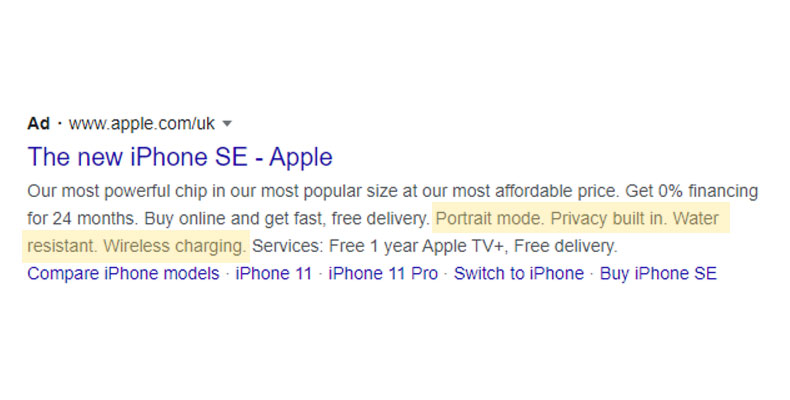Viewport: 790px width, 400px height.
Task: Click the 'Compare iPhone models' sitelink
Action: coord(123,274)
